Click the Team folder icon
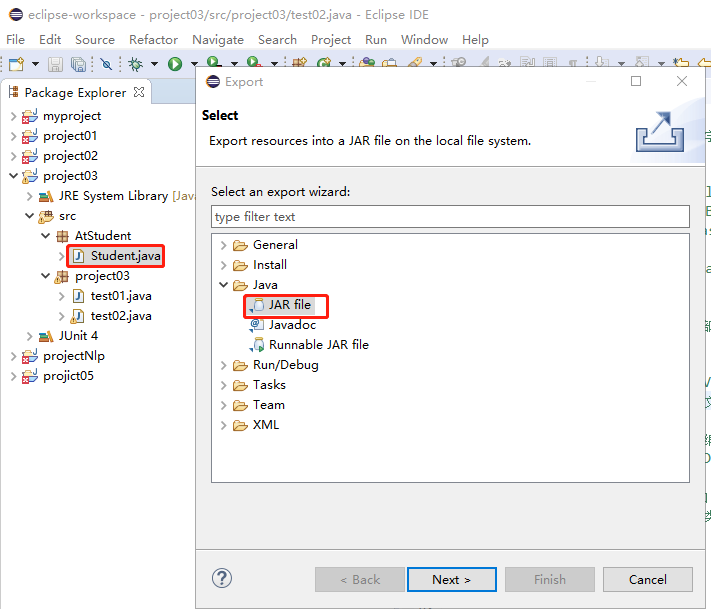This screenshot has height=609, width=711. click(240, 405)
